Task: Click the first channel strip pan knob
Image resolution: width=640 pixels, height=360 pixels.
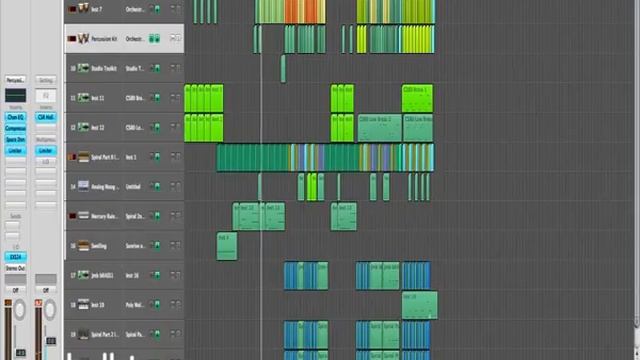Action: [x=20, y=310]
